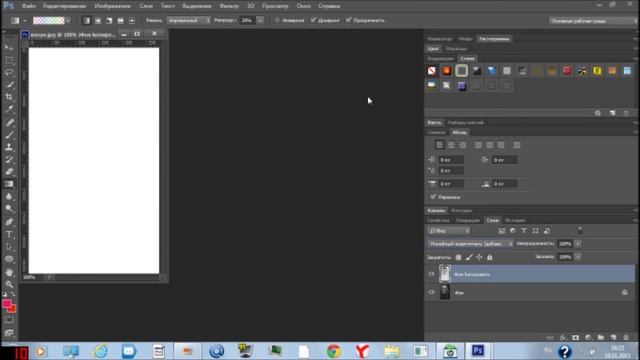The height and width of the screenshot is (360, 640).
Task: Choose the reflected gradient type button
Action: tap(120, 20)
